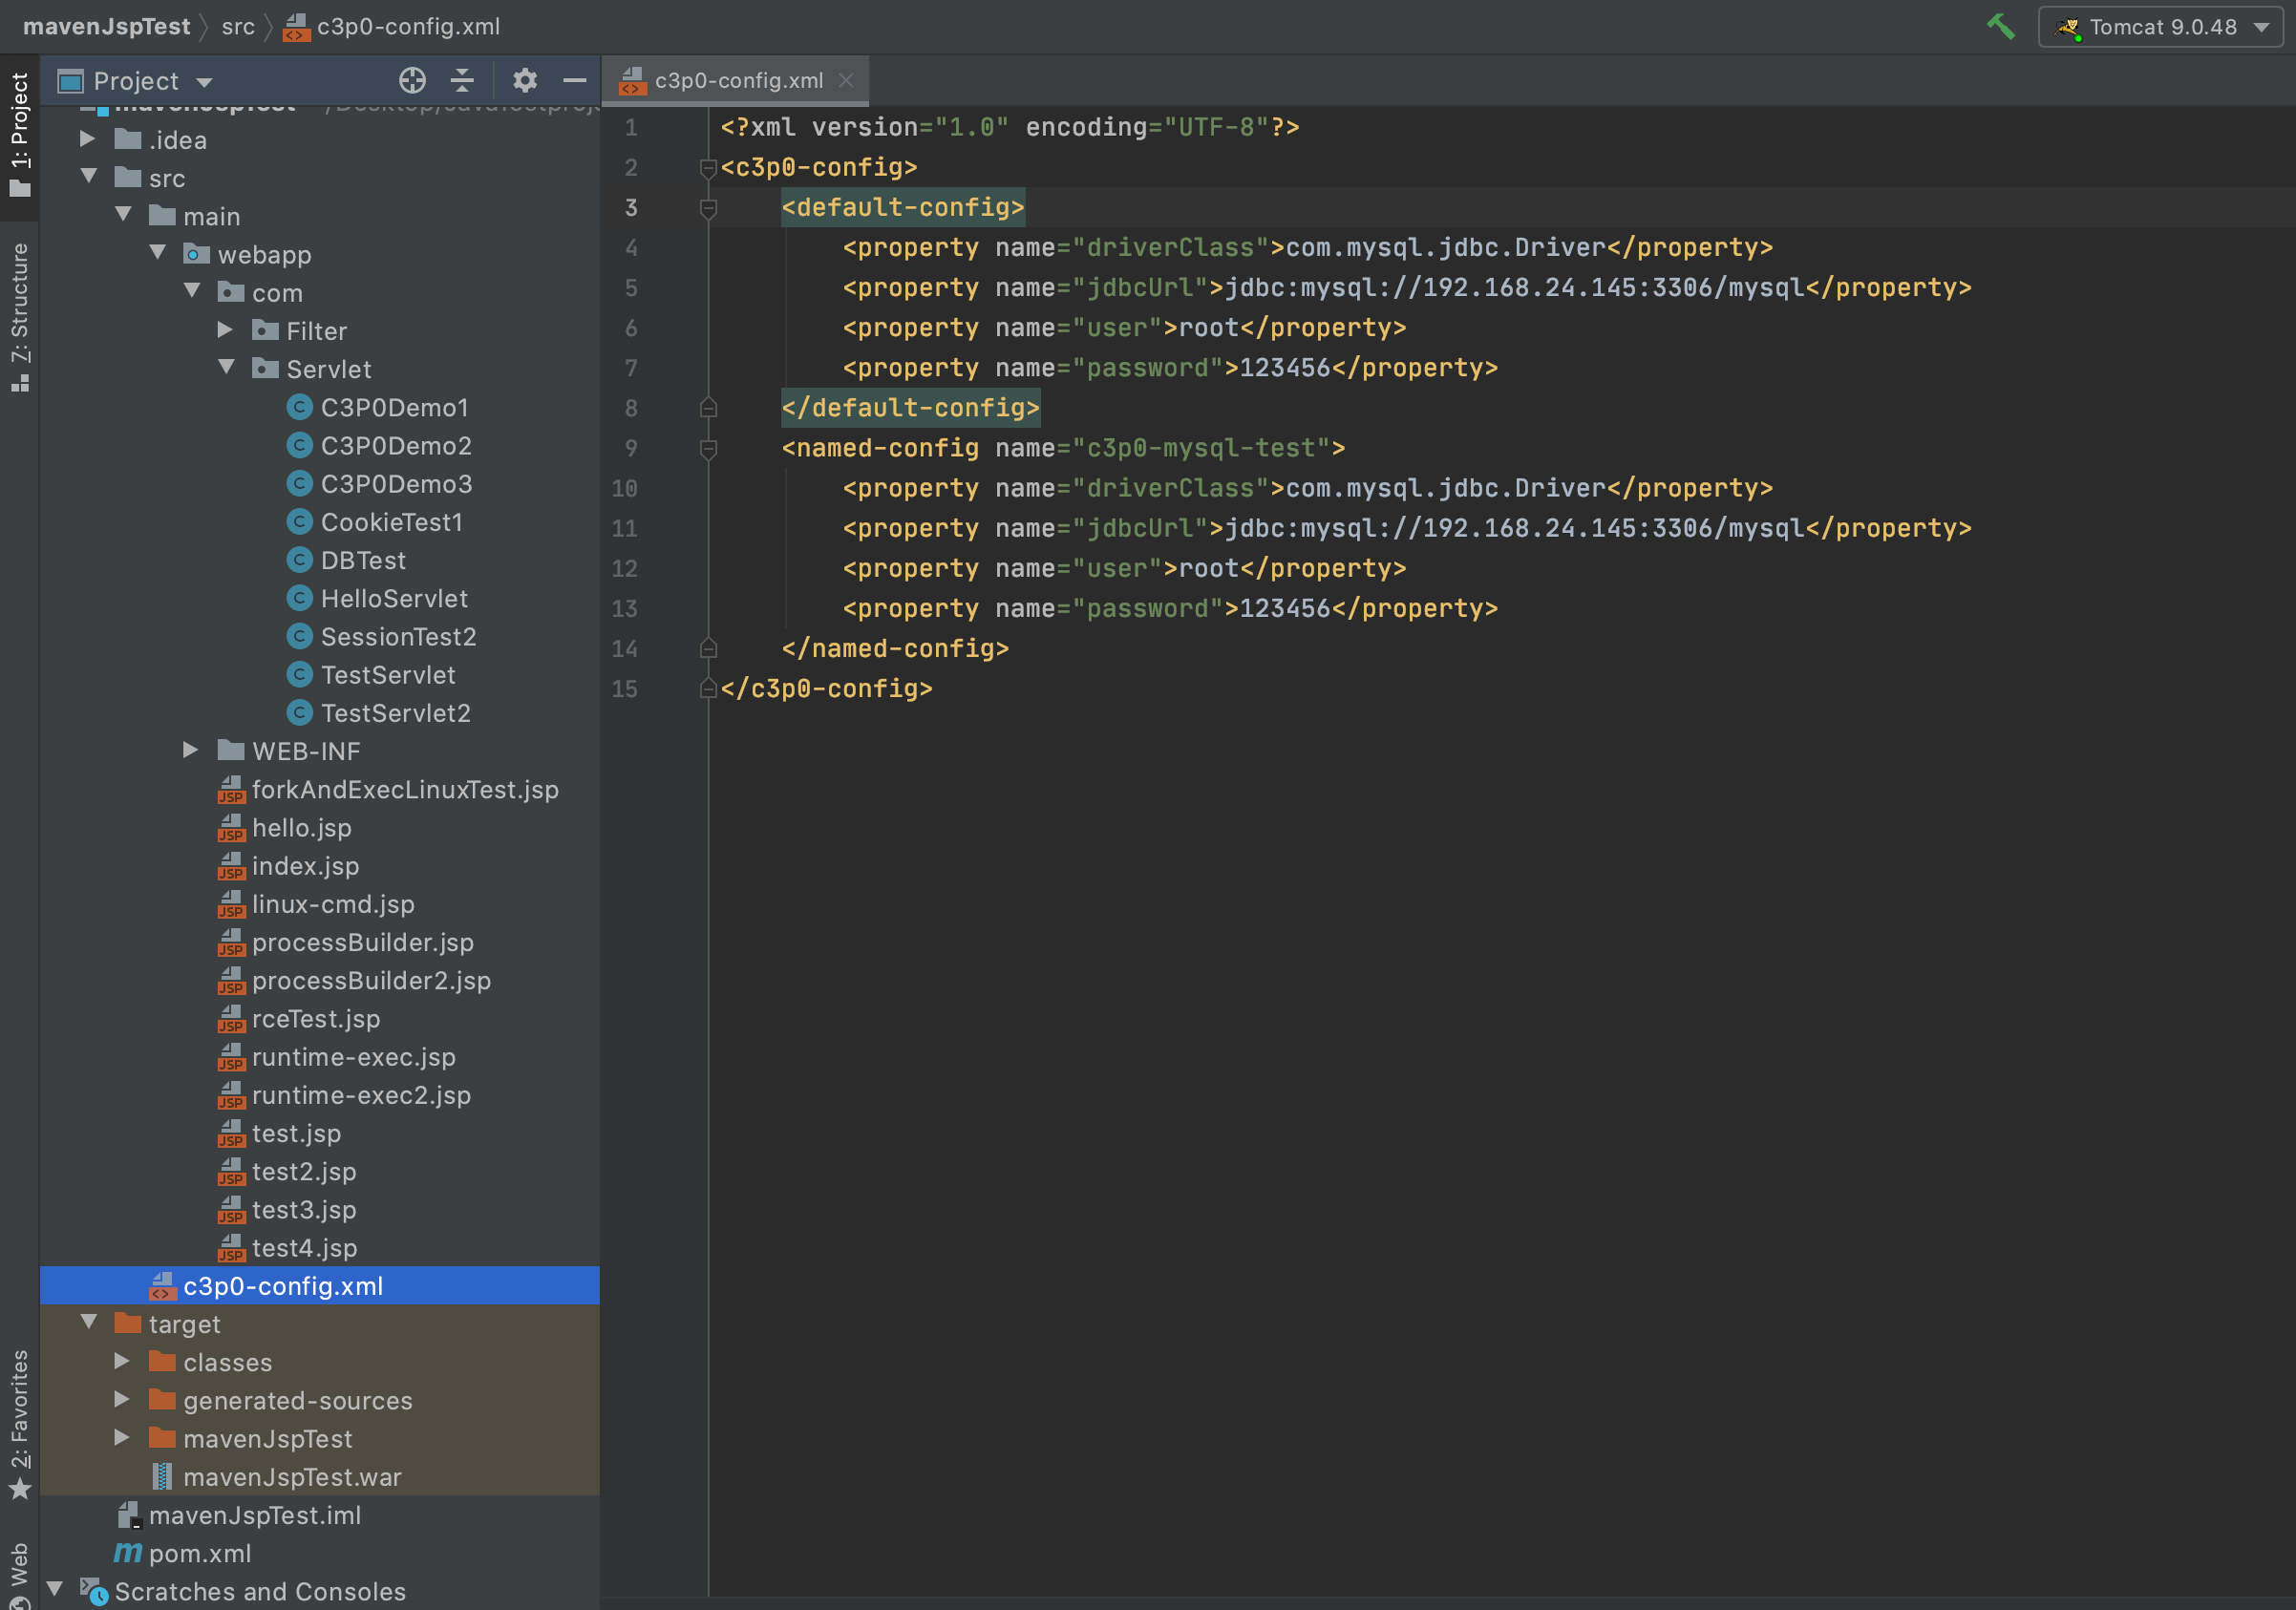Viewport: 2296px width, 1610px height.
Task: Click the green Build project hammer icon
Action: (2000, 27)
